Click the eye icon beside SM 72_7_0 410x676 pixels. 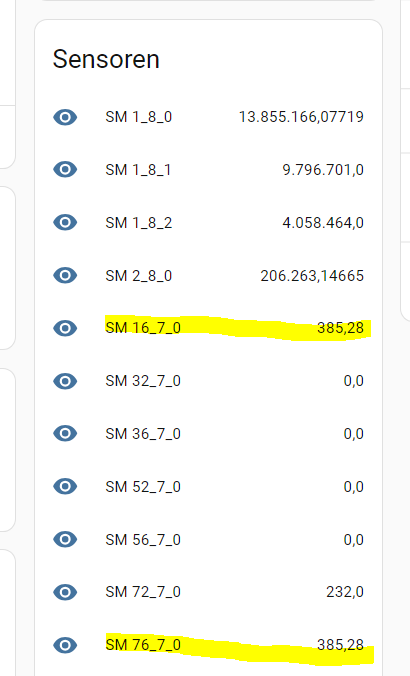[65, 592]
